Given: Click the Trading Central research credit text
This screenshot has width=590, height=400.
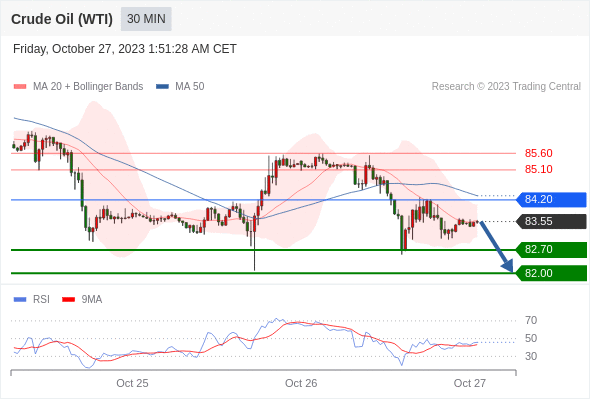Looking at the screenshot, I should coord(506,87).
